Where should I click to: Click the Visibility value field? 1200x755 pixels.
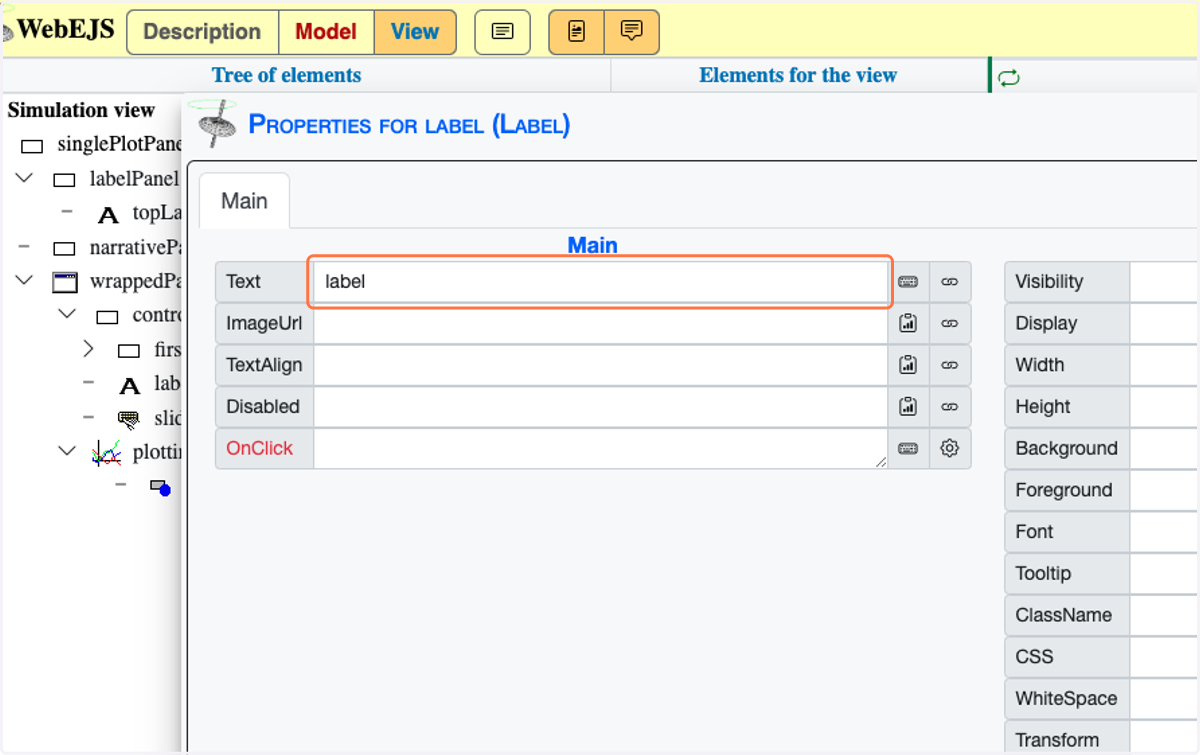[x=1165, y=282]
